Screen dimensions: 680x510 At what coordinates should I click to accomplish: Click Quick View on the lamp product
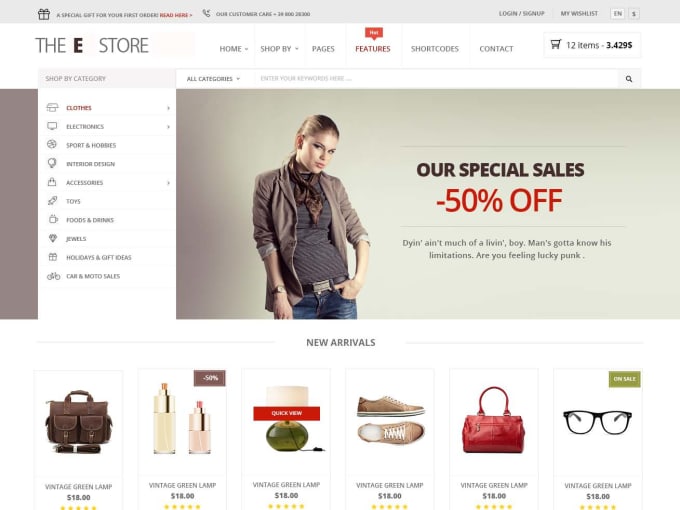287,413
